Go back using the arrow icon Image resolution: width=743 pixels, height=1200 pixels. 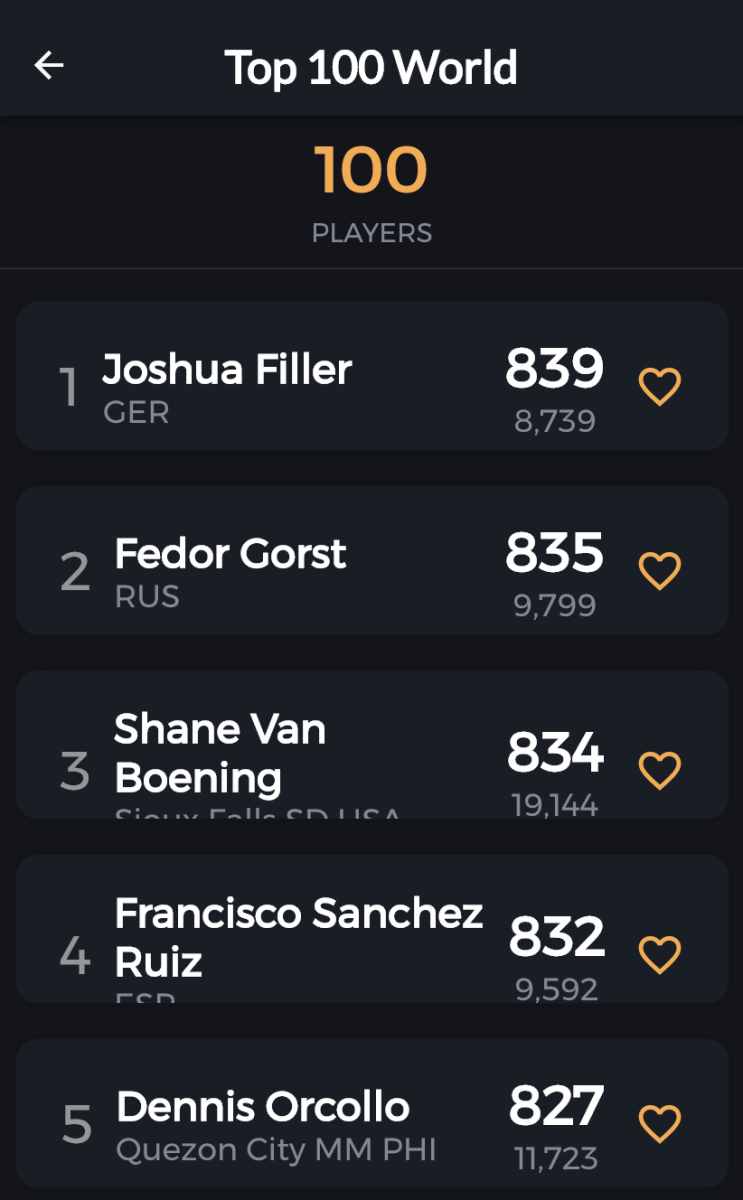49,66
